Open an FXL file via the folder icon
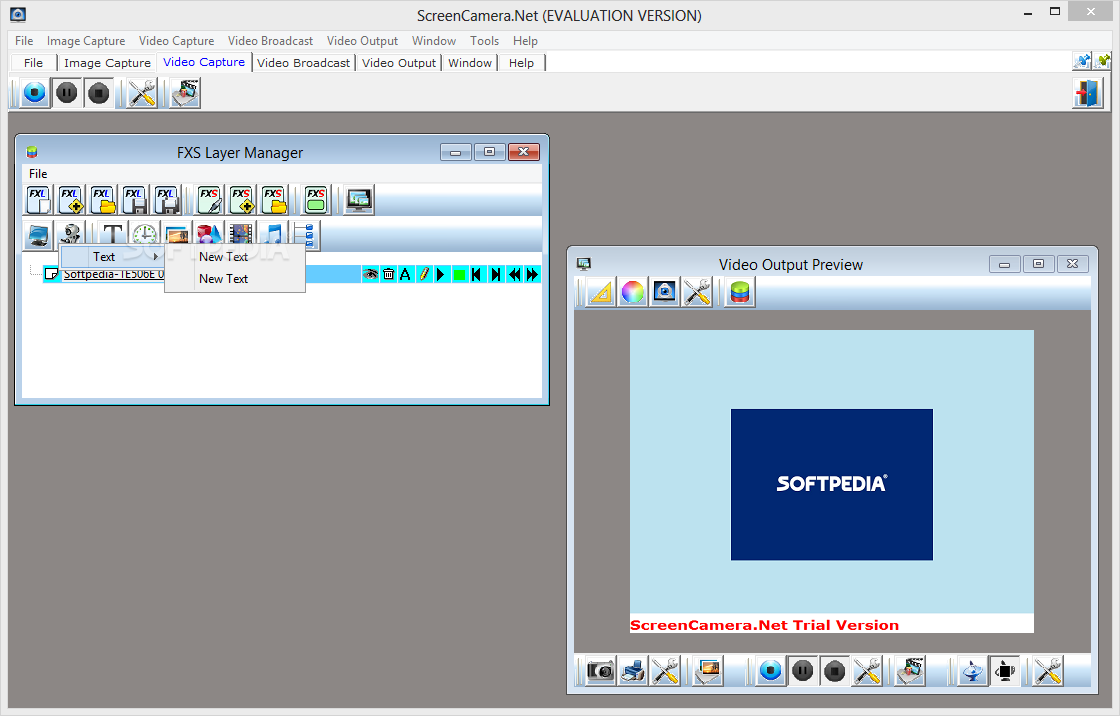 pos(102,200)
